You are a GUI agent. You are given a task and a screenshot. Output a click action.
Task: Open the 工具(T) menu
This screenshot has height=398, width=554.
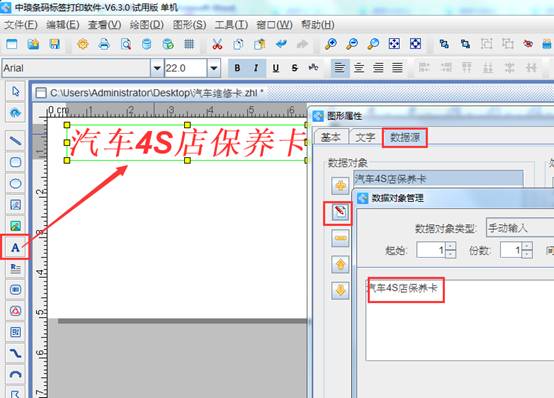[231, 25]
